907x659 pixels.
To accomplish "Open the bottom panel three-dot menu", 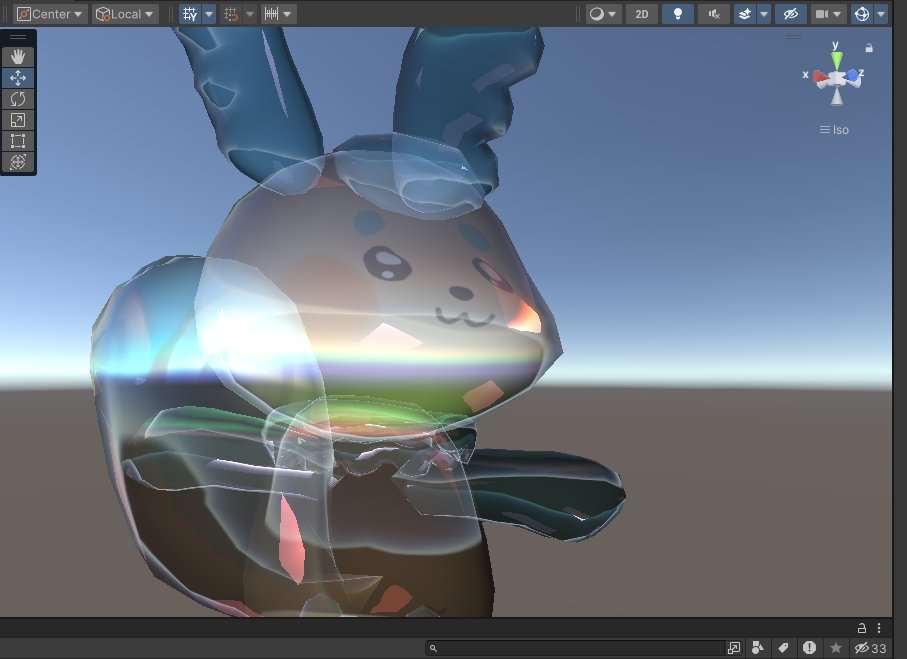I will pyautogui.click(x=879, y=628).
